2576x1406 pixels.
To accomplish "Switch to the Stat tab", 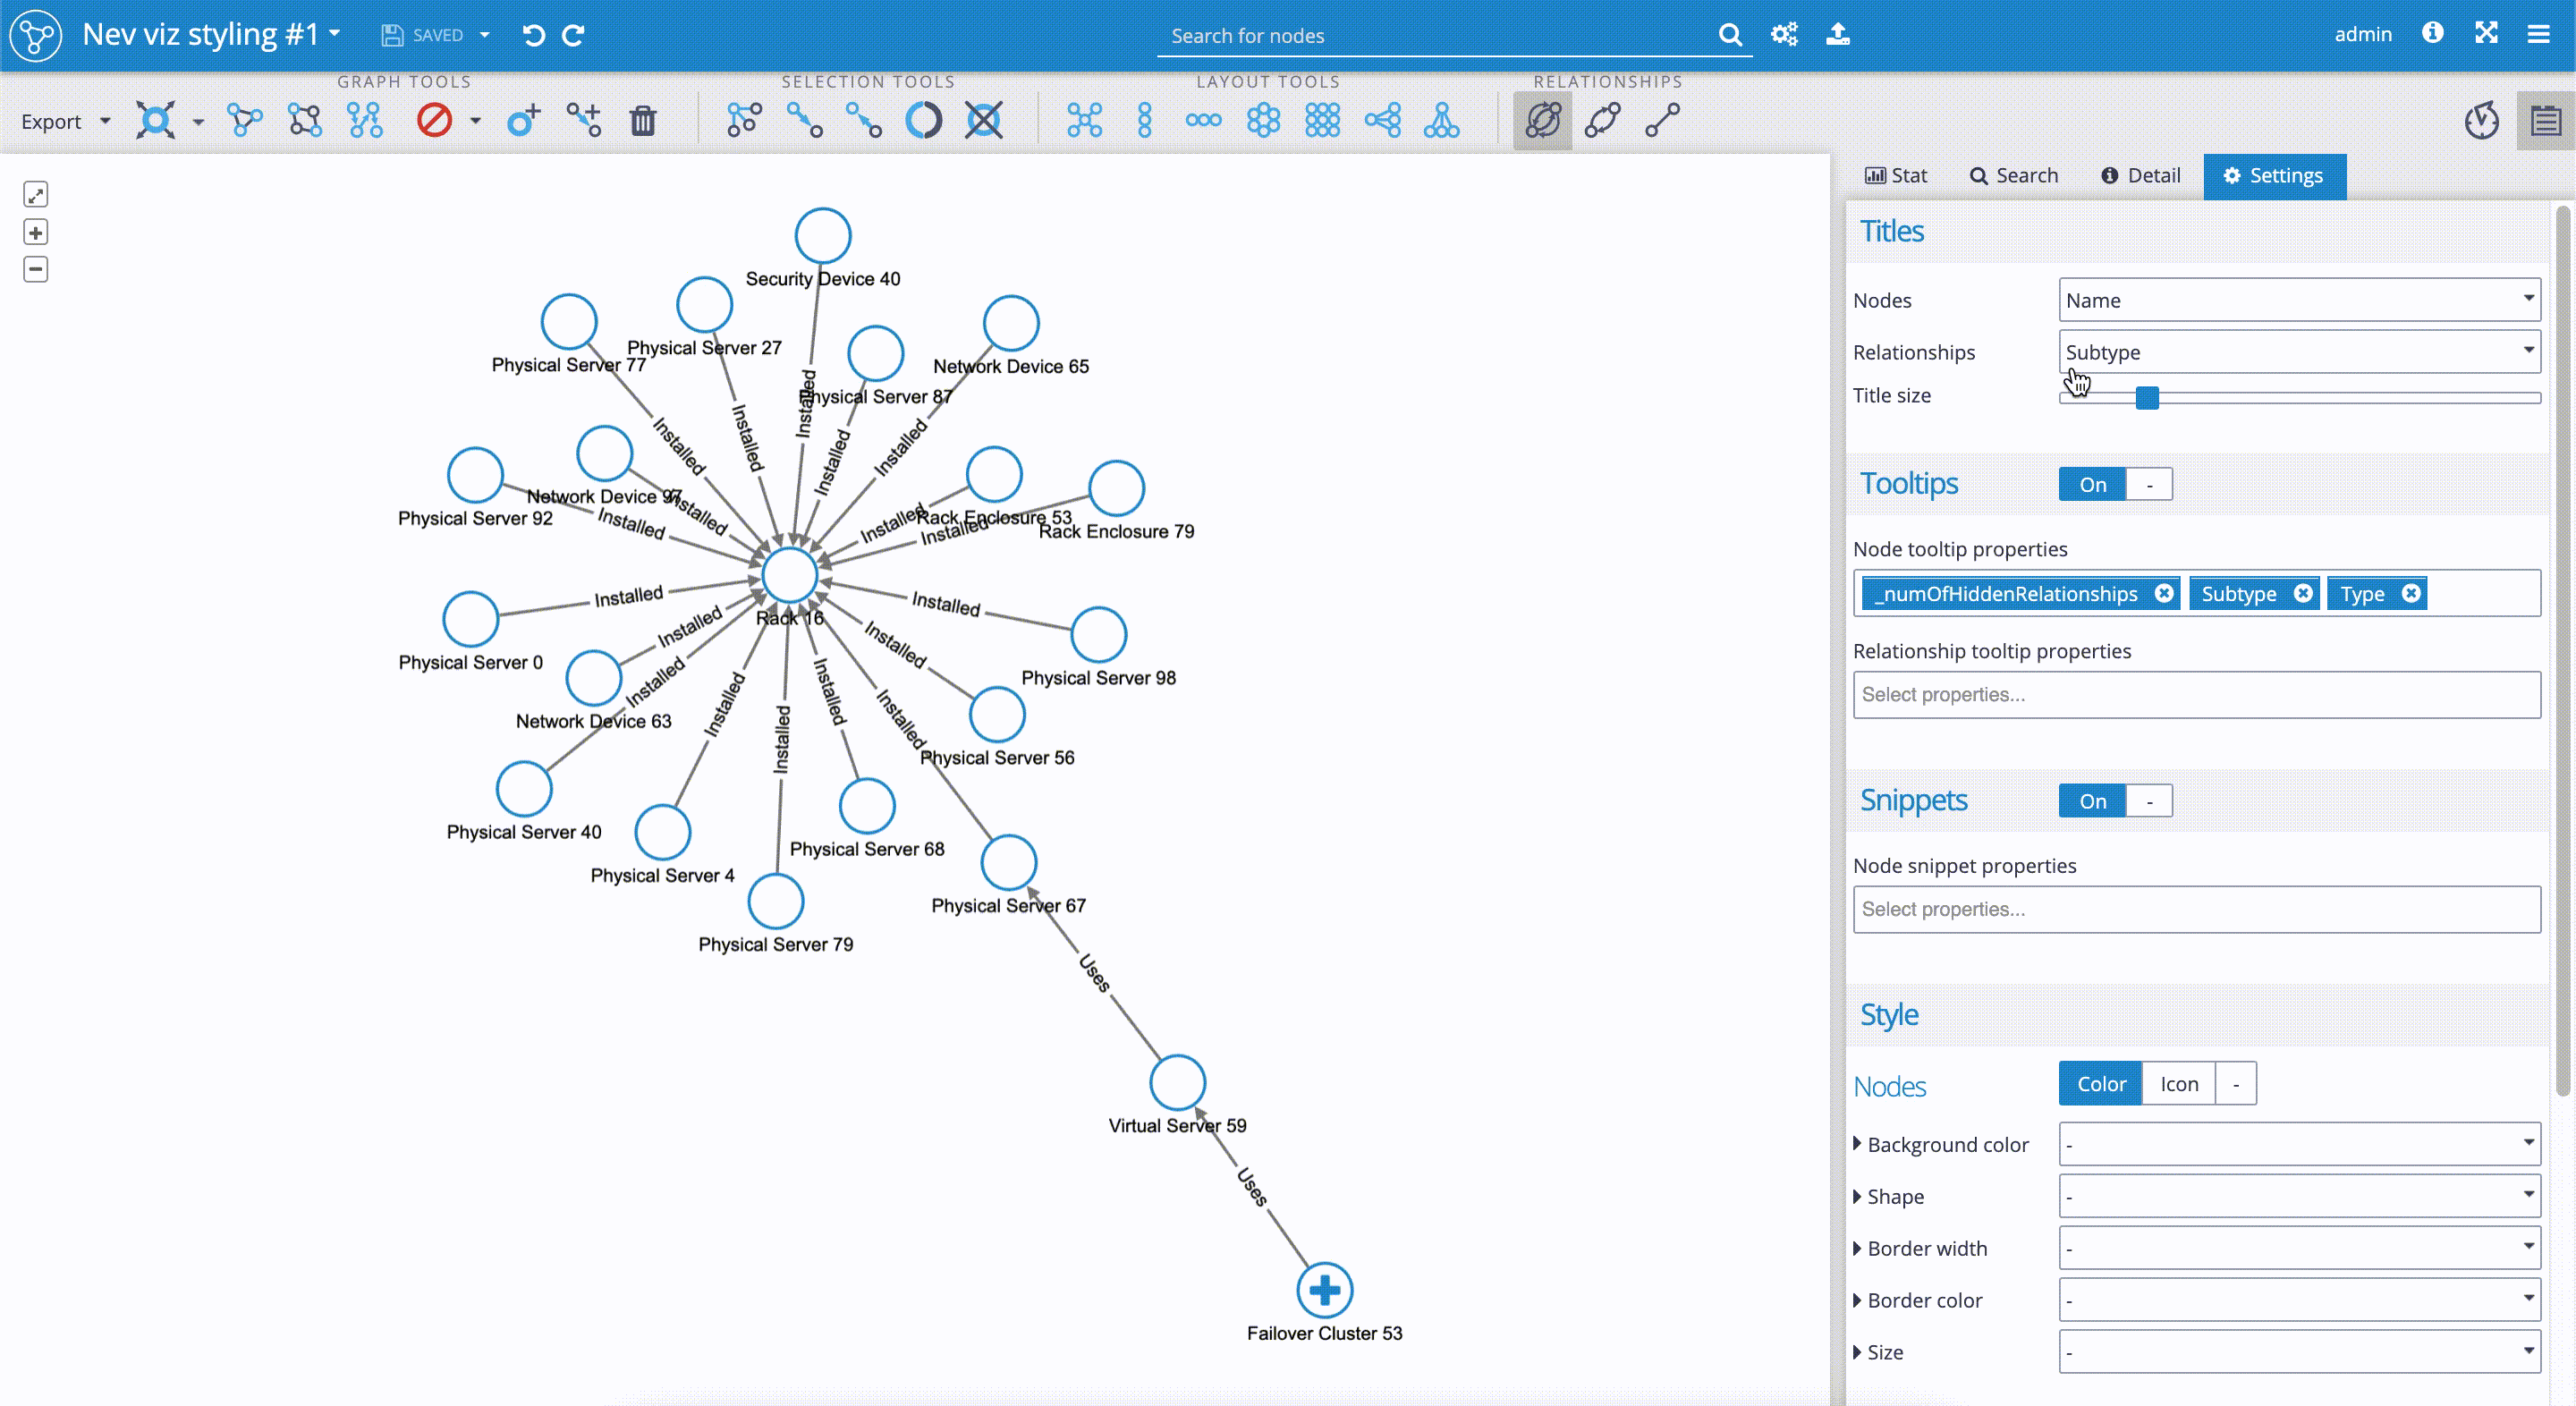I will [1897, 175].
